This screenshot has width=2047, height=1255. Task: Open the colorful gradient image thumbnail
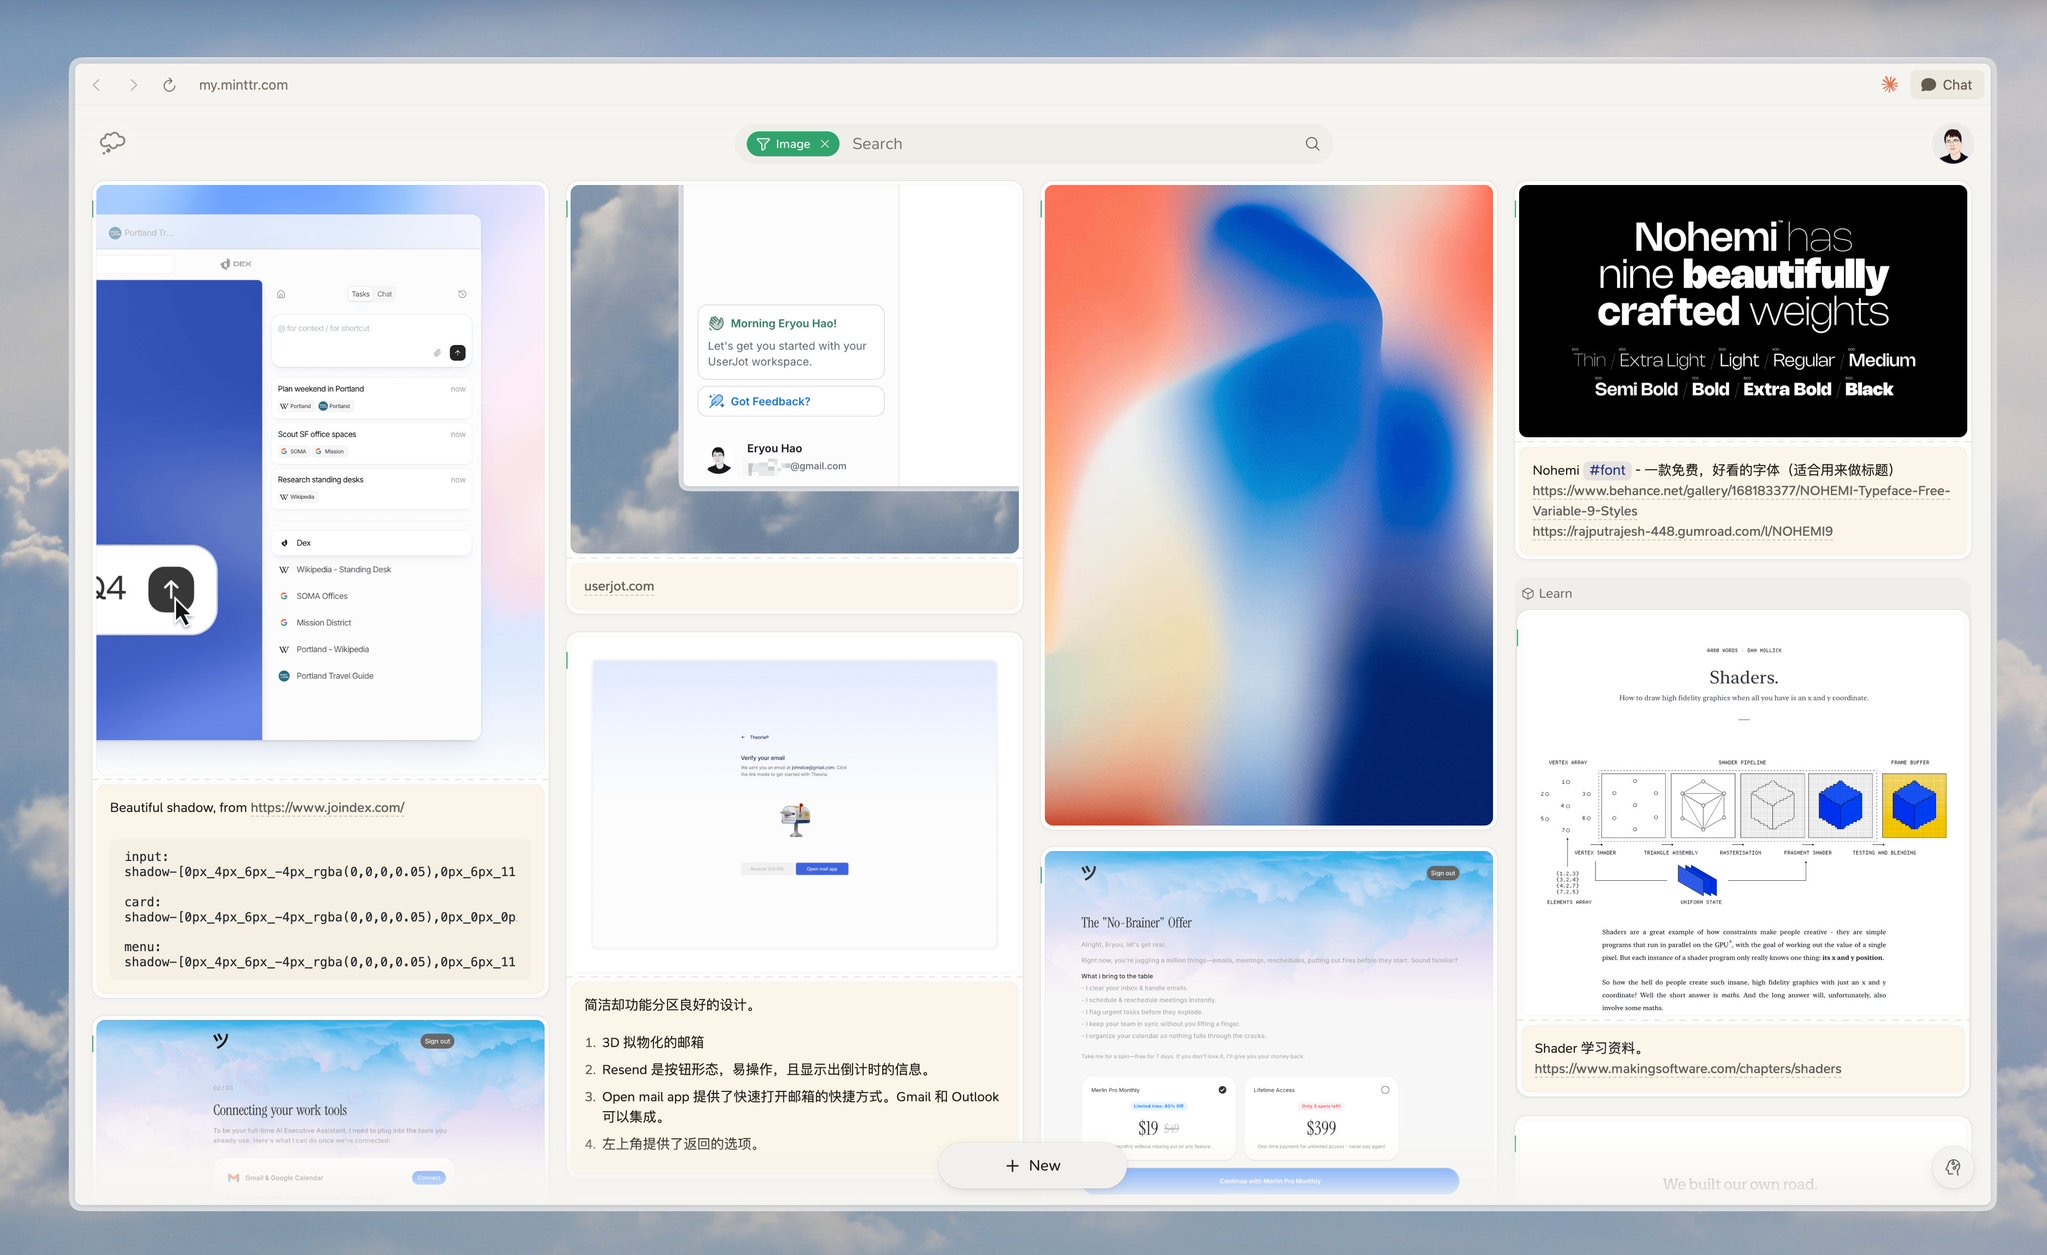click(x=1268, y=505)
